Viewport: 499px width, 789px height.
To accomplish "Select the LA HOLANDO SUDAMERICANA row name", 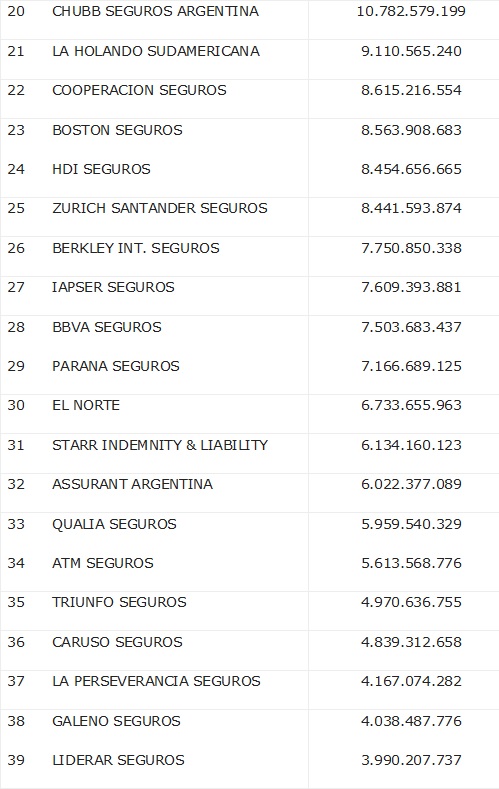I will click(156, 51).
